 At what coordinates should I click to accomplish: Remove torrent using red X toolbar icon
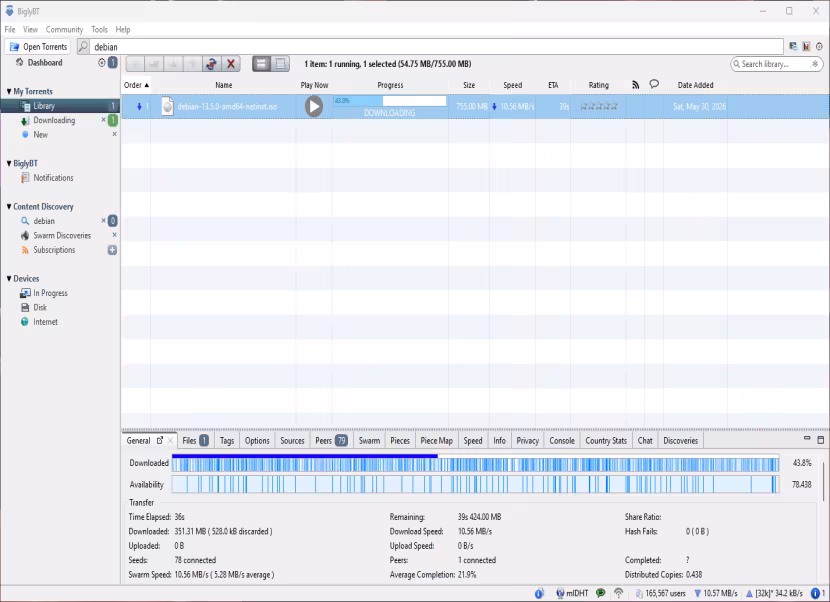click(x=231, y=64)
